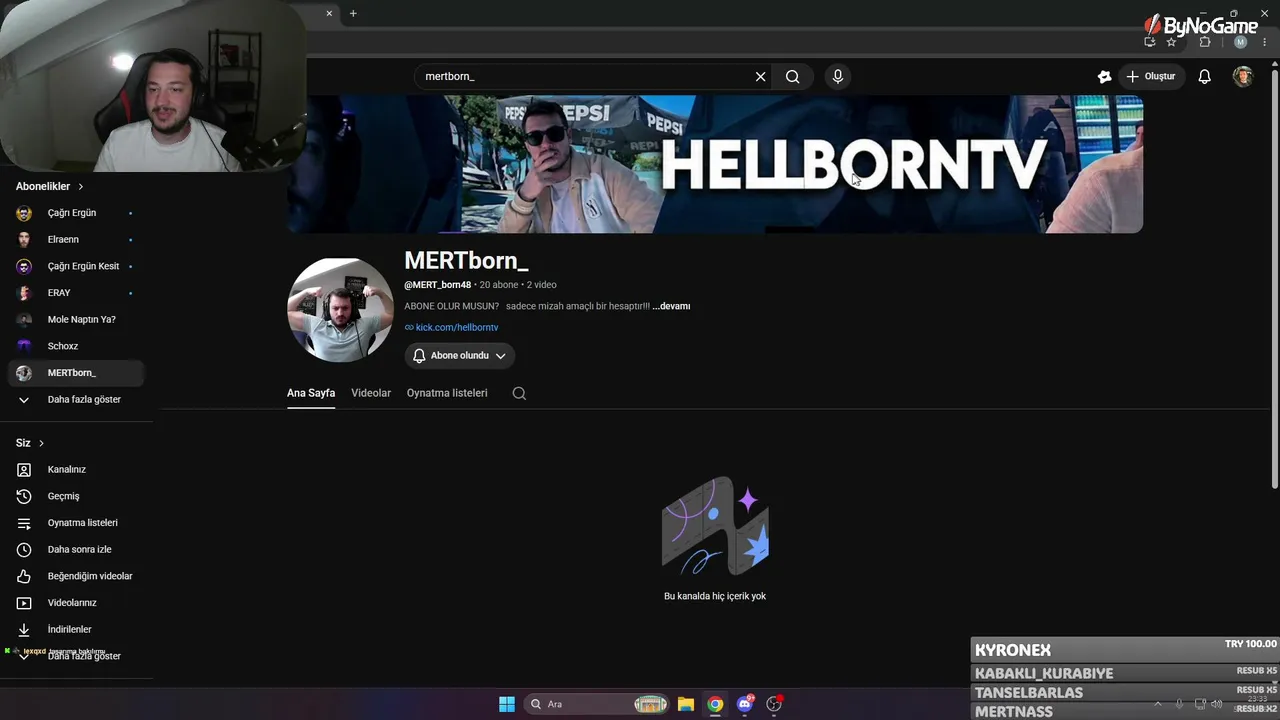Click the Oluştur create button
The image size is (1280, 720).
[1151, 77]
